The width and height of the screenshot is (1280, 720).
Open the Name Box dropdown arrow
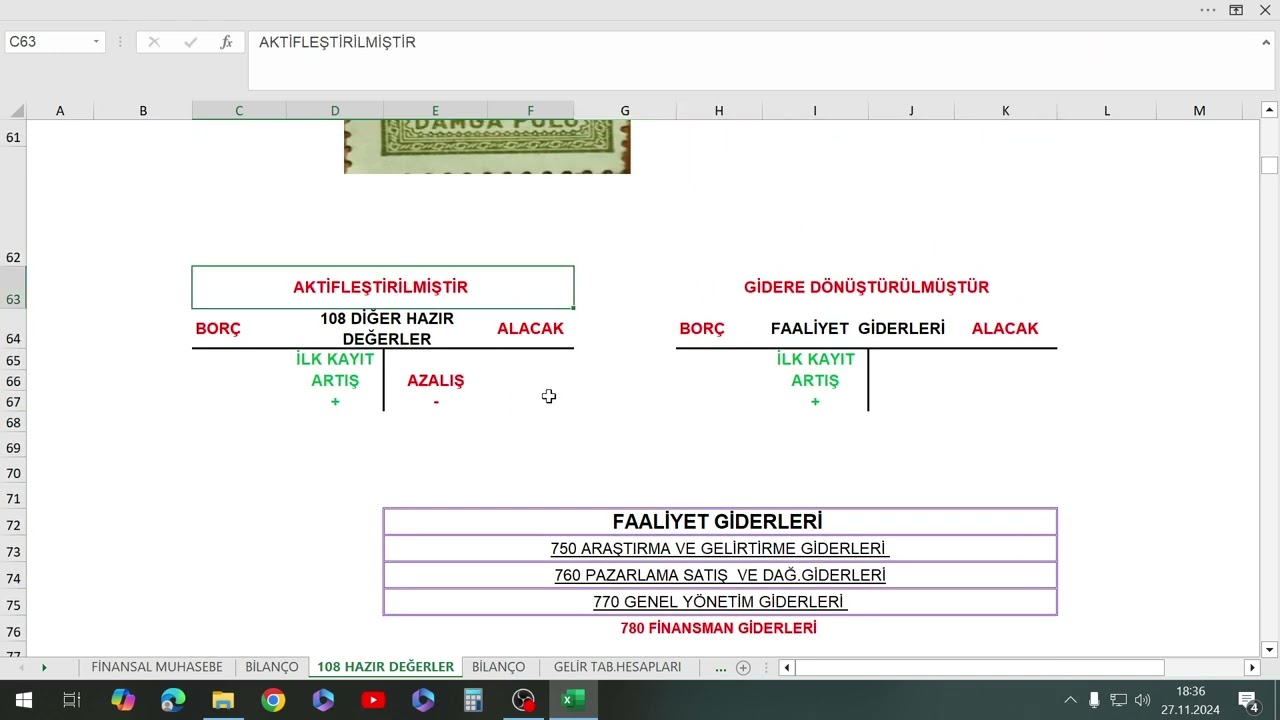click(96, 42)
